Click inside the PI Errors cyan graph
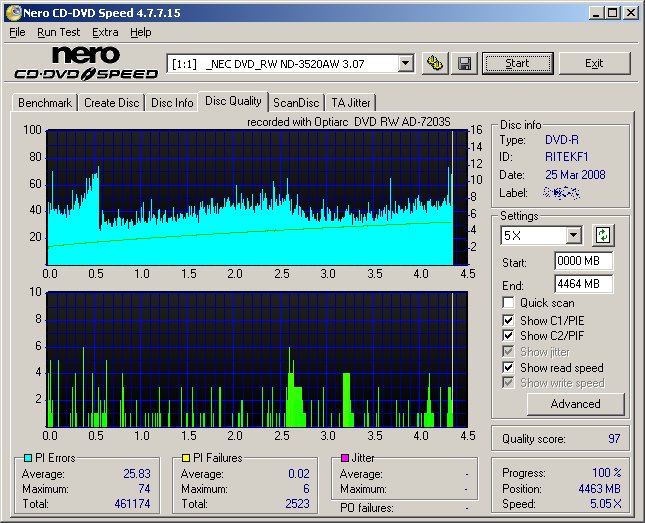Image resolution: width=645 pixels, height=523 pixels. pyautogui.click(x=258, y=198)
